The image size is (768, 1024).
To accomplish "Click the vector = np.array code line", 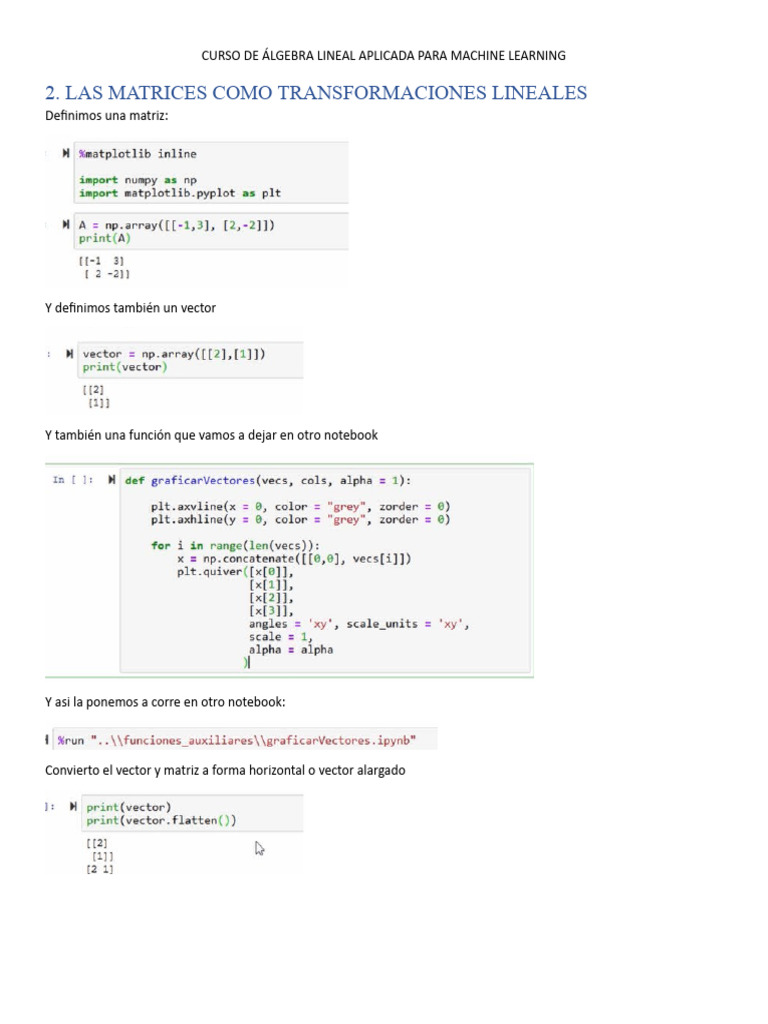I will pyautogui.click(x=174, y=354).
